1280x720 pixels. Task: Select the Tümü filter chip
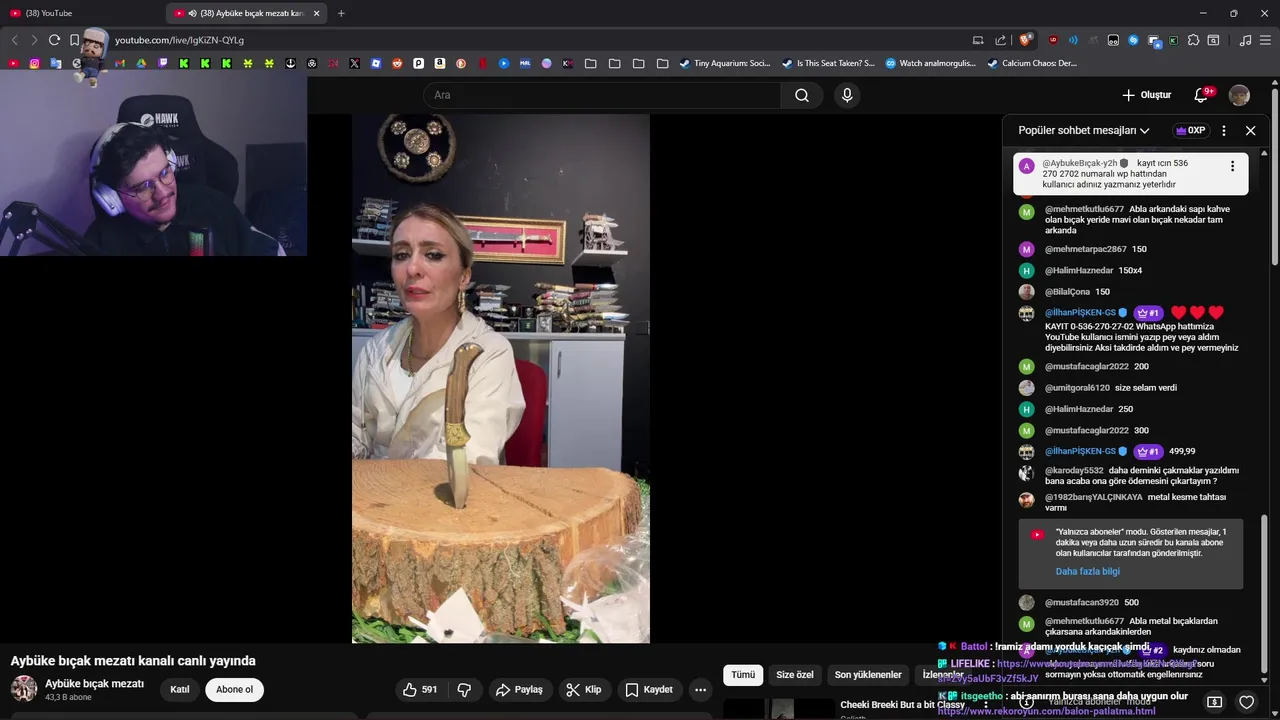pyautogui.click(x=743, y=675)
